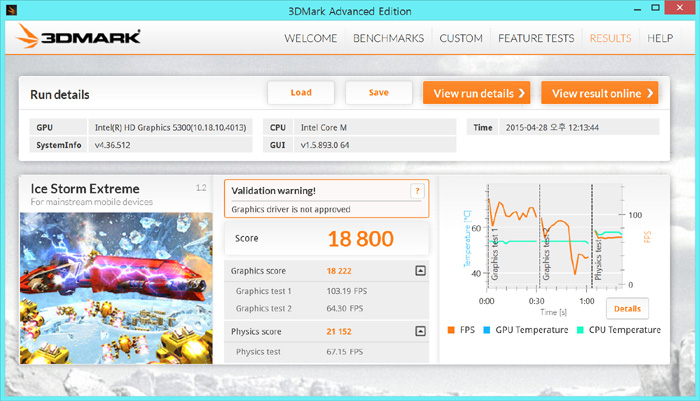Click the chart Details button
This screenshot has height=401, width=700.
point(627,309)
